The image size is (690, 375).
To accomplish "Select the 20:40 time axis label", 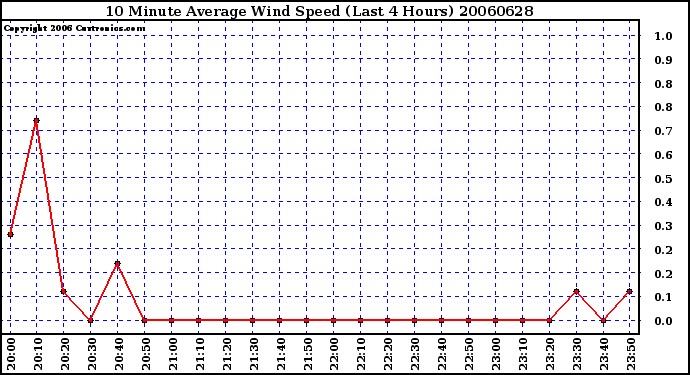I will 118,354.
